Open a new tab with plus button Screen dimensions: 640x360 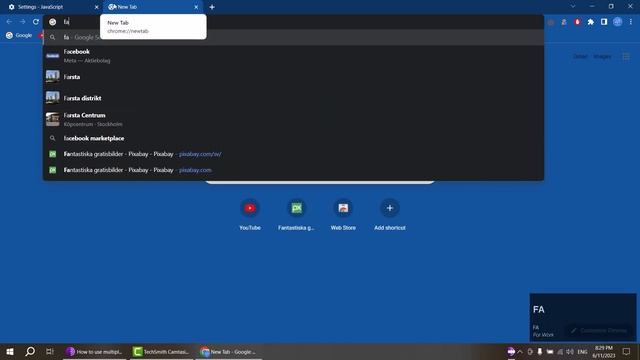pyautogui.click(x=212, y=7)
